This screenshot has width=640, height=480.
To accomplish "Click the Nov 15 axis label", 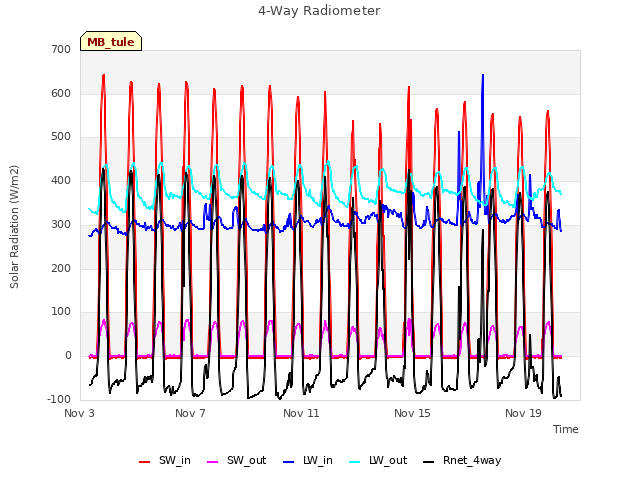I will (412, 413).
